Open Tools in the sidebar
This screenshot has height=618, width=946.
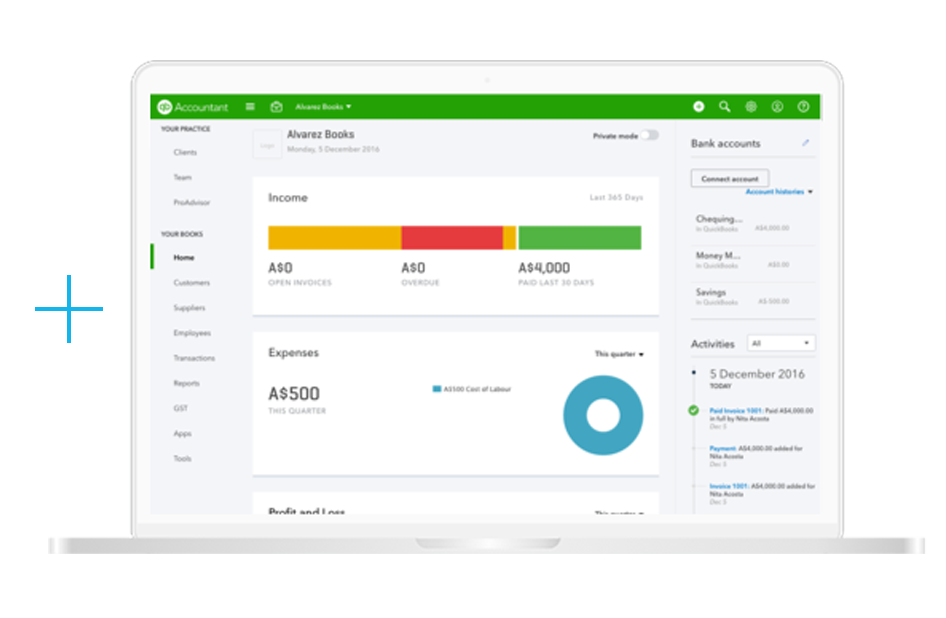pos(183,459)
